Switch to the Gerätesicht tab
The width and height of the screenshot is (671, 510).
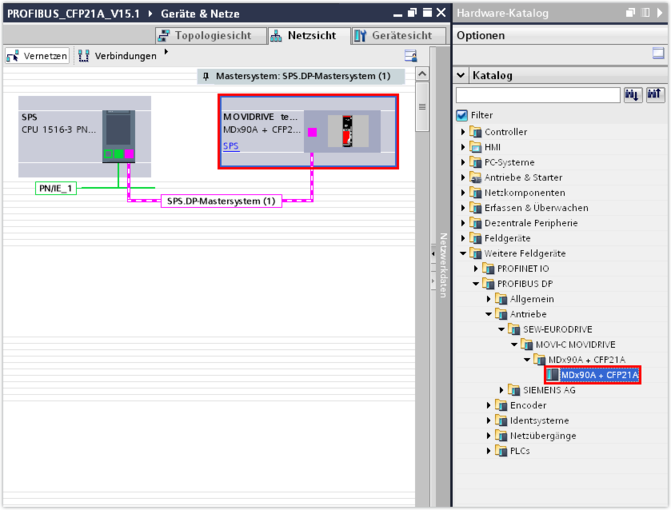[x=394, y=35]
